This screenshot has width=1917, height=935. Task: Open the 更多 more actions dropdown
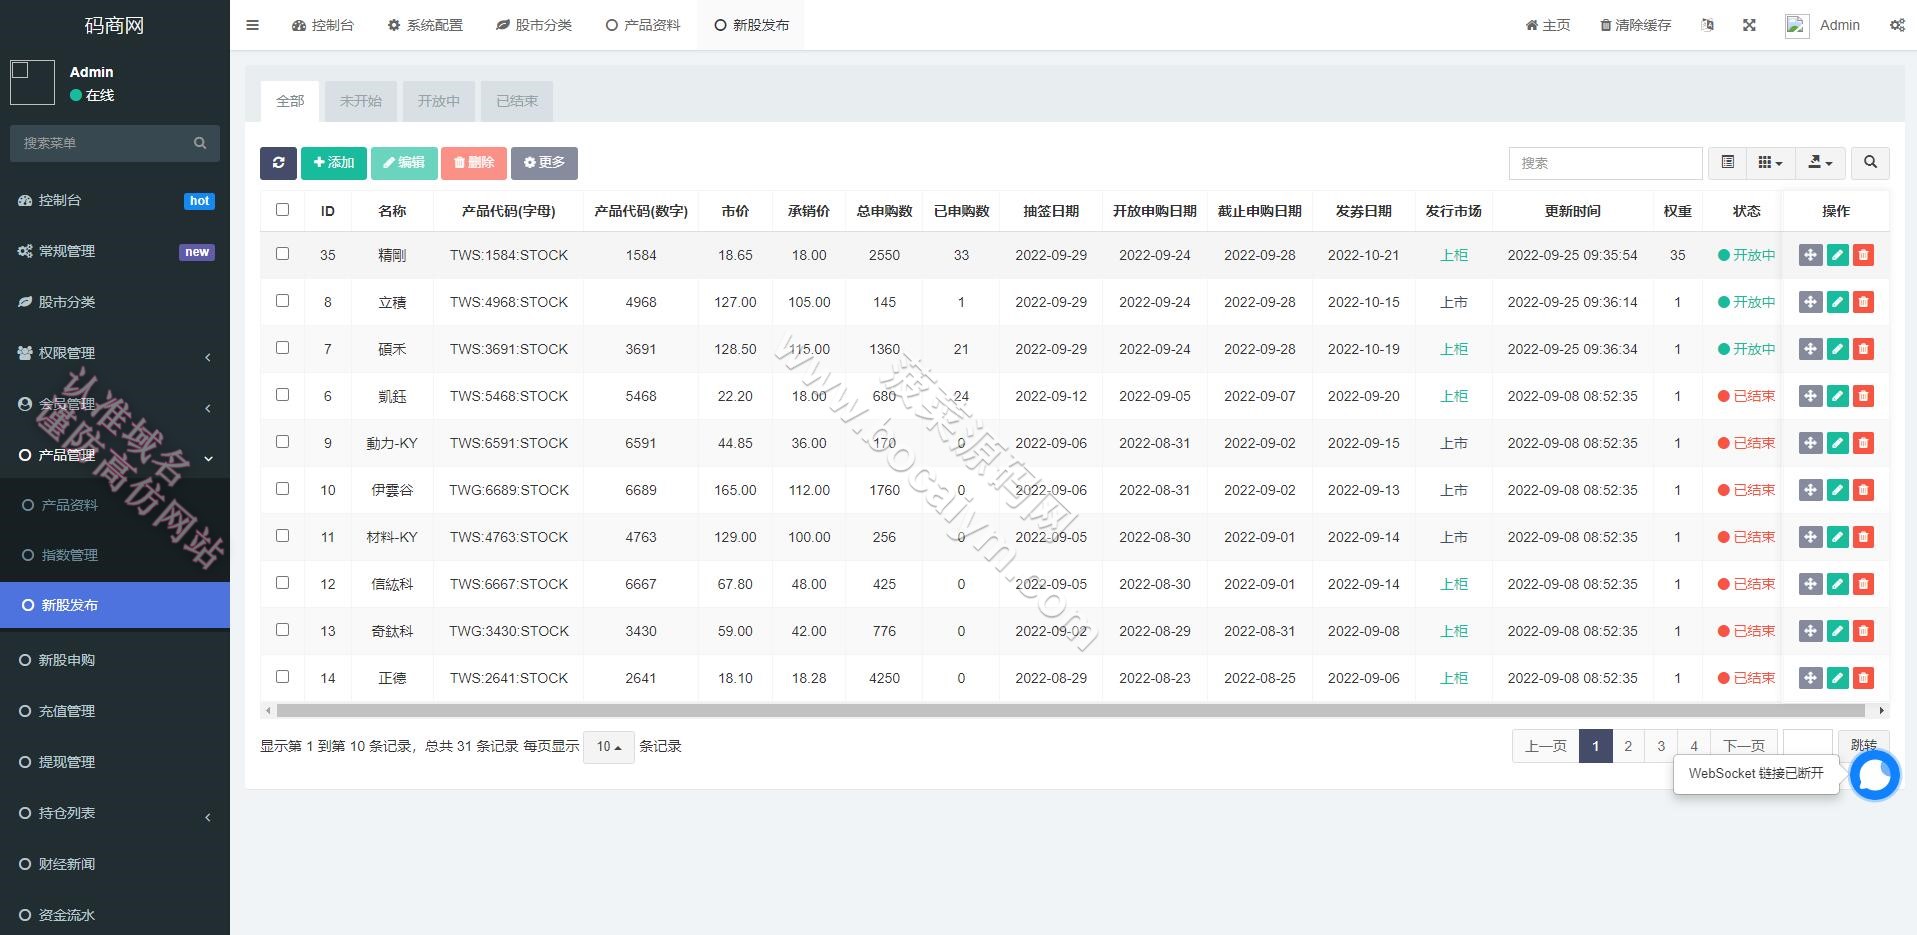[544, 163]
